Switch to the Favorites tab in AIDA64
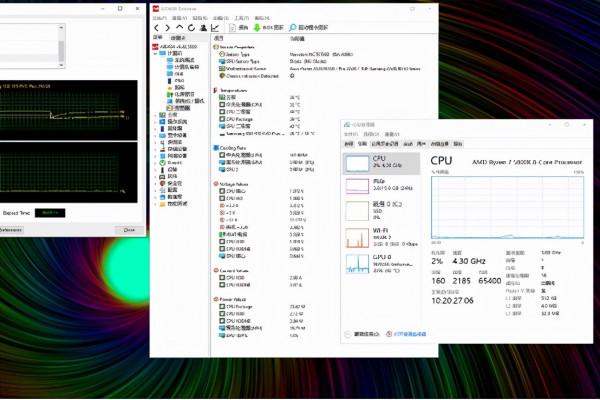This screenshot has width=600, height=400. [x=178, y=38]
